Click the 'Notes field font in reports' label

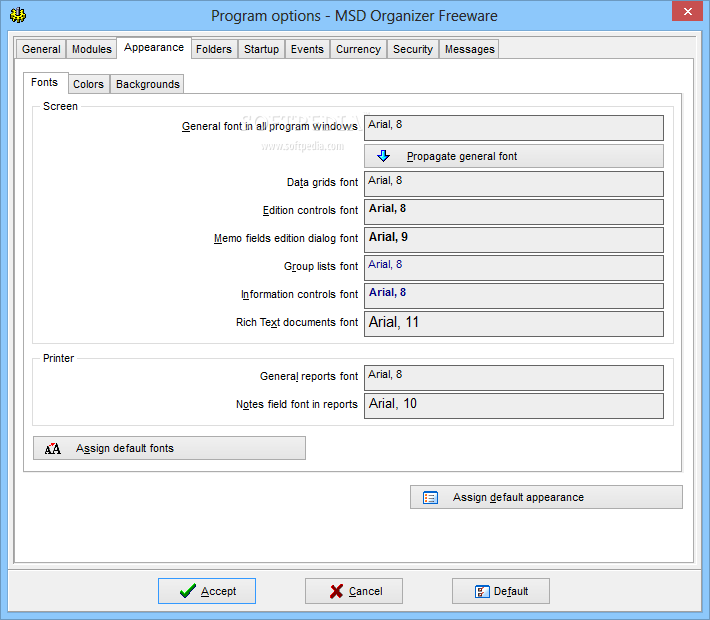[297, 404]
